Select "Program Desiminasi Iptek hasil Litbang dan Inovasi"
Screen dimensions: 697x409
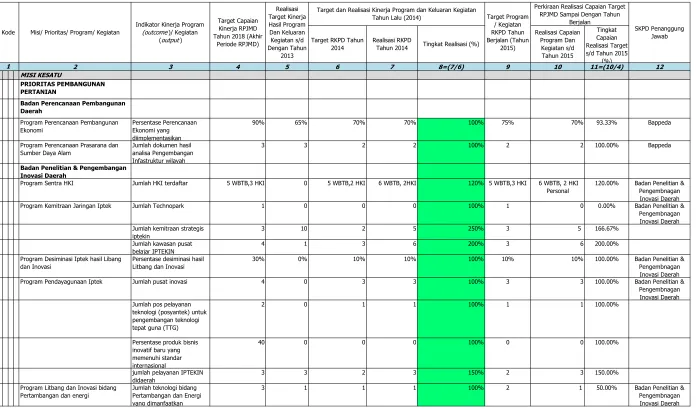tap(75, 266)
